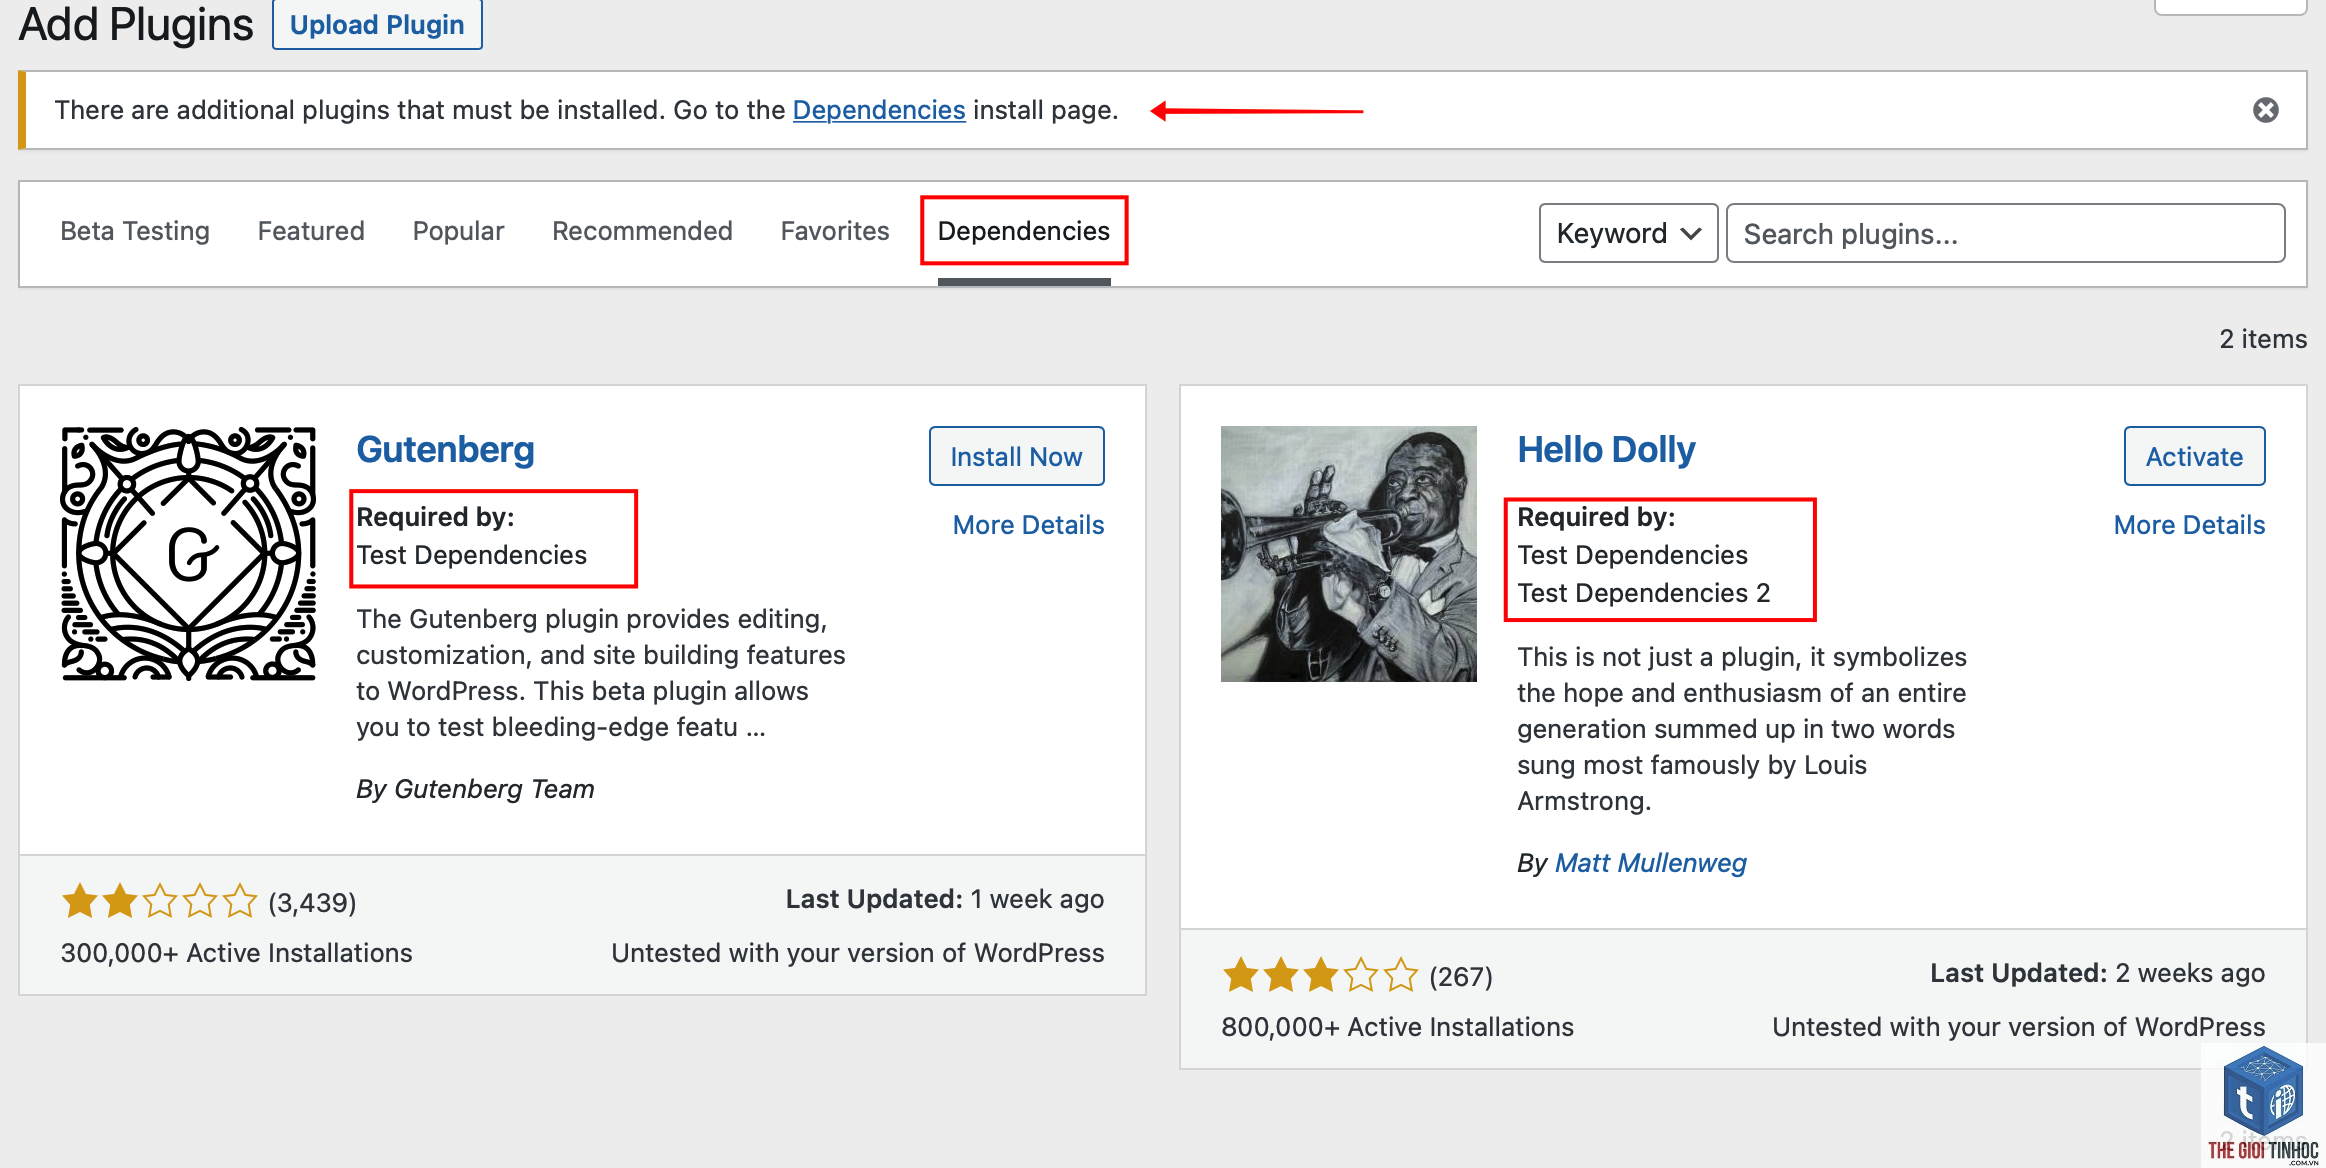Open More Details for Gutenberg

[x=1028, y=525]
